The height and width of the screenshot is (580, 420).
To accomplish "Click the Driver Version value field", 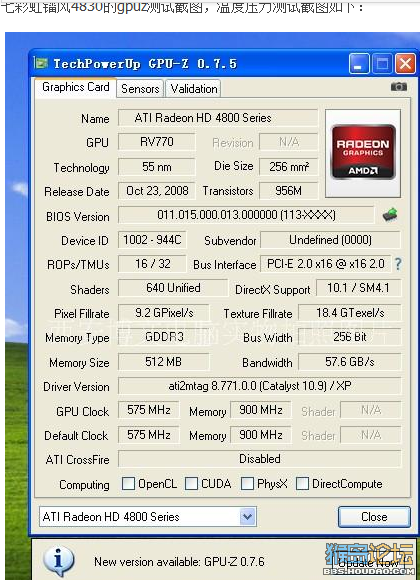I will pyautogui.click(x=260, y=386).
